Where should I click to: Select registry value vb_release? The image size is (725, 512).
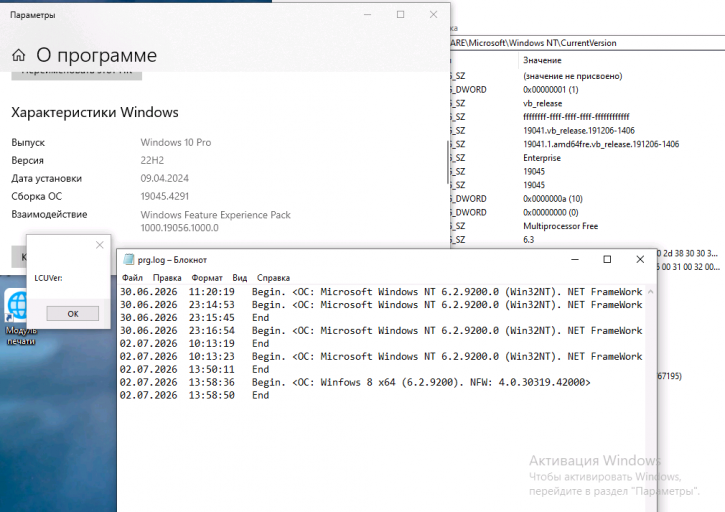[542, 103]
